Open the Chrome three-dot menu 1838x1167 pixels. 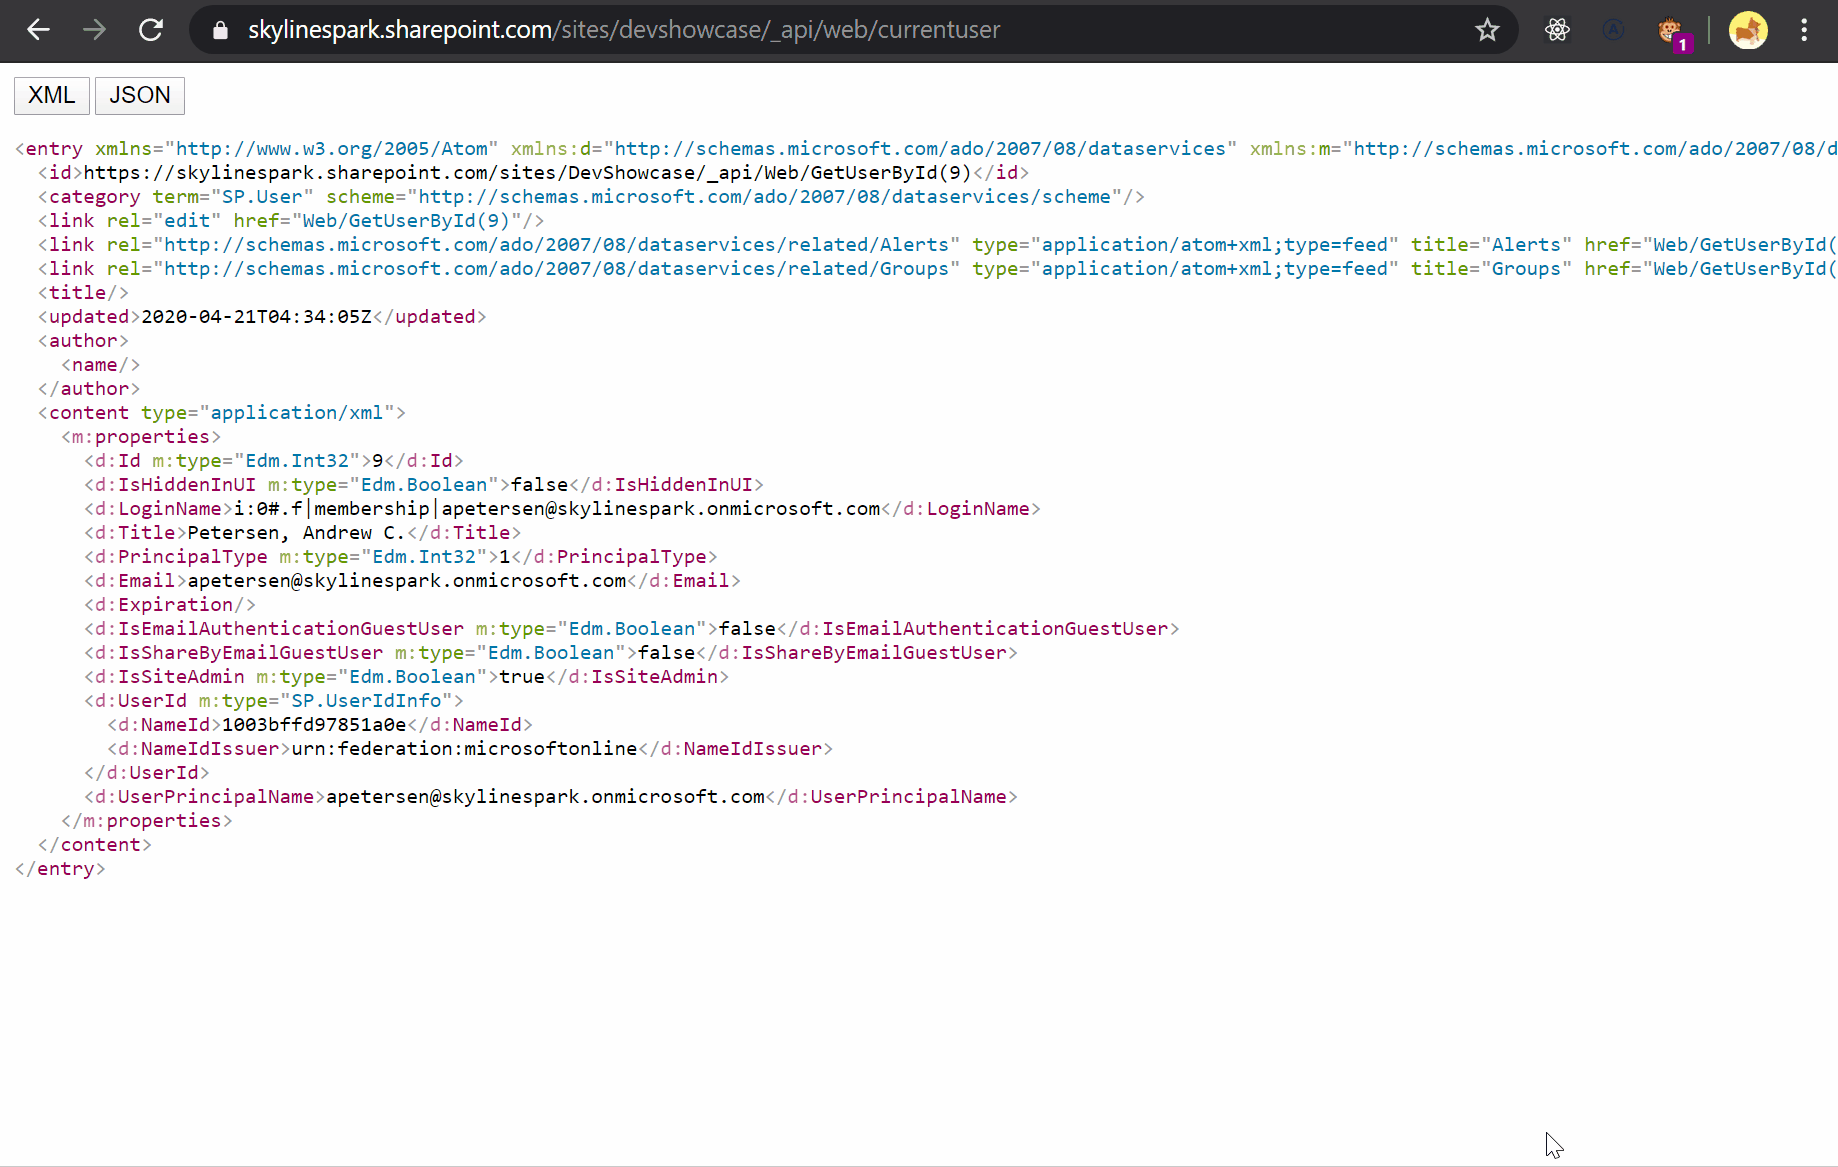1804,30
